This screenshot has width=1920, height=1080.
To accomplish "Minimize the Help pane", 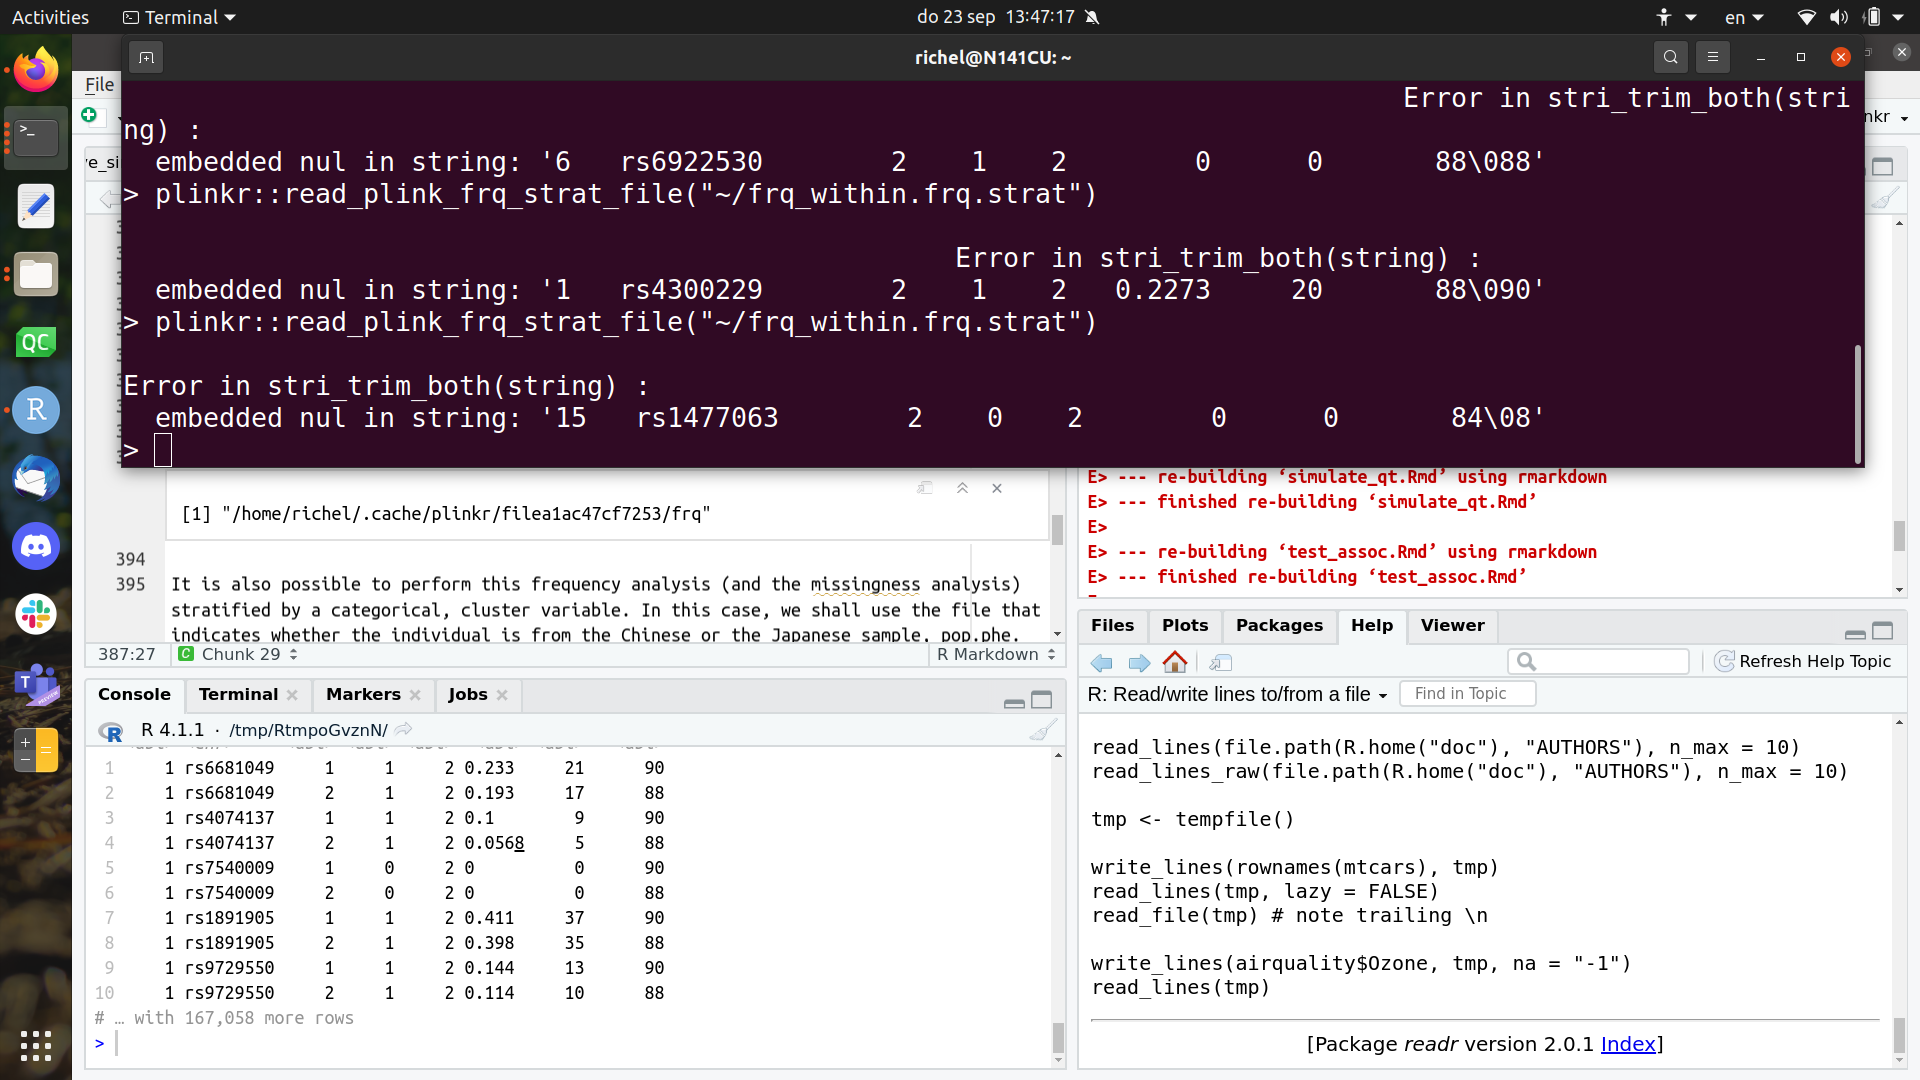I will tap(1856, 632).
